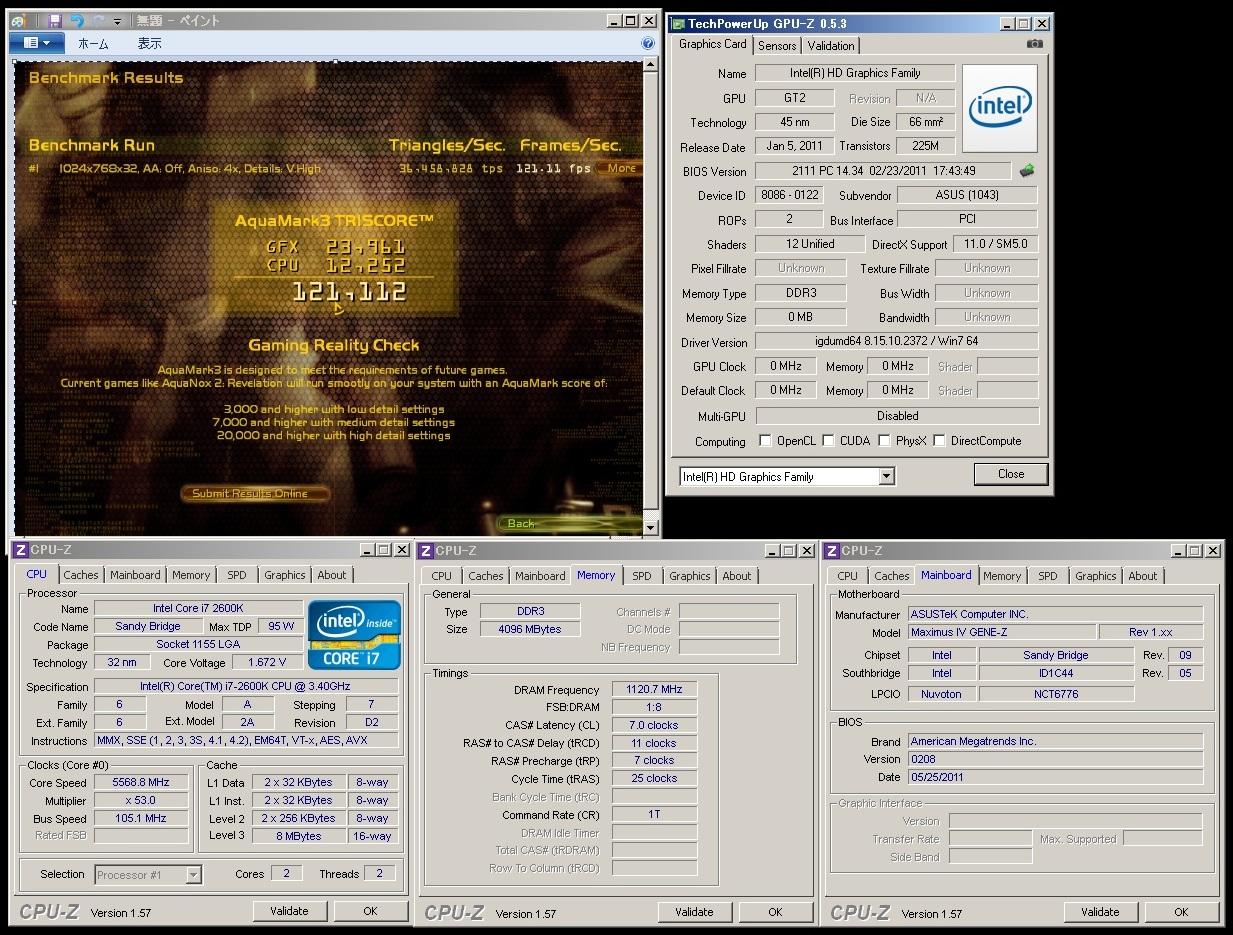Open the 表示 tab in Paint
The width and height of the screenshot is (1233, 935).
click(x=150, y=44)
